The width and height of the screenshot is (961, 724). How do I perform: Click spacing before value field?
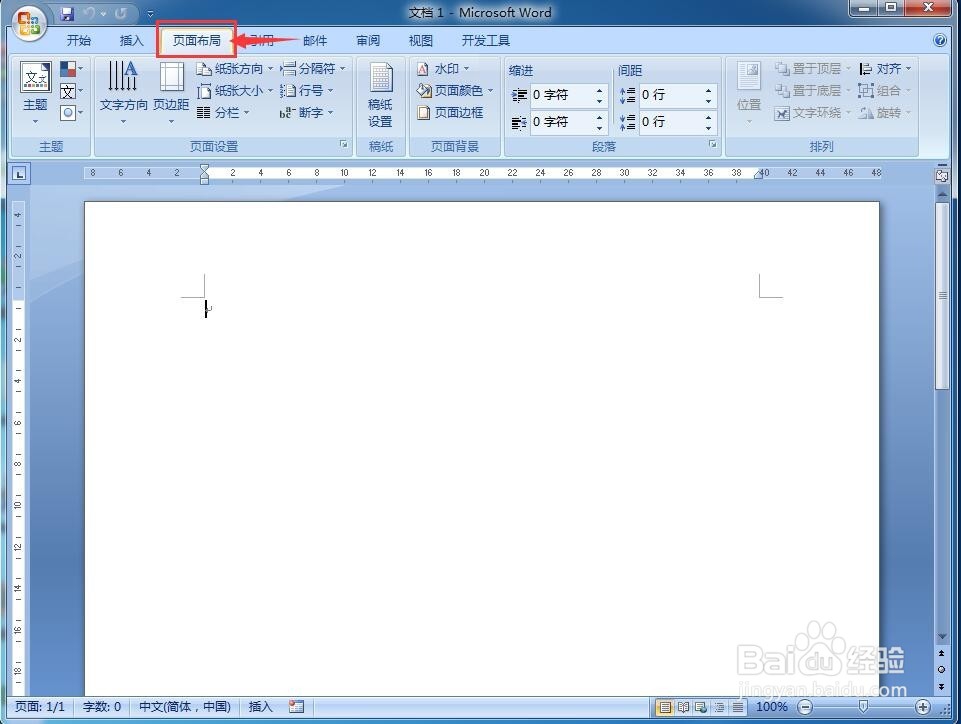671,95
